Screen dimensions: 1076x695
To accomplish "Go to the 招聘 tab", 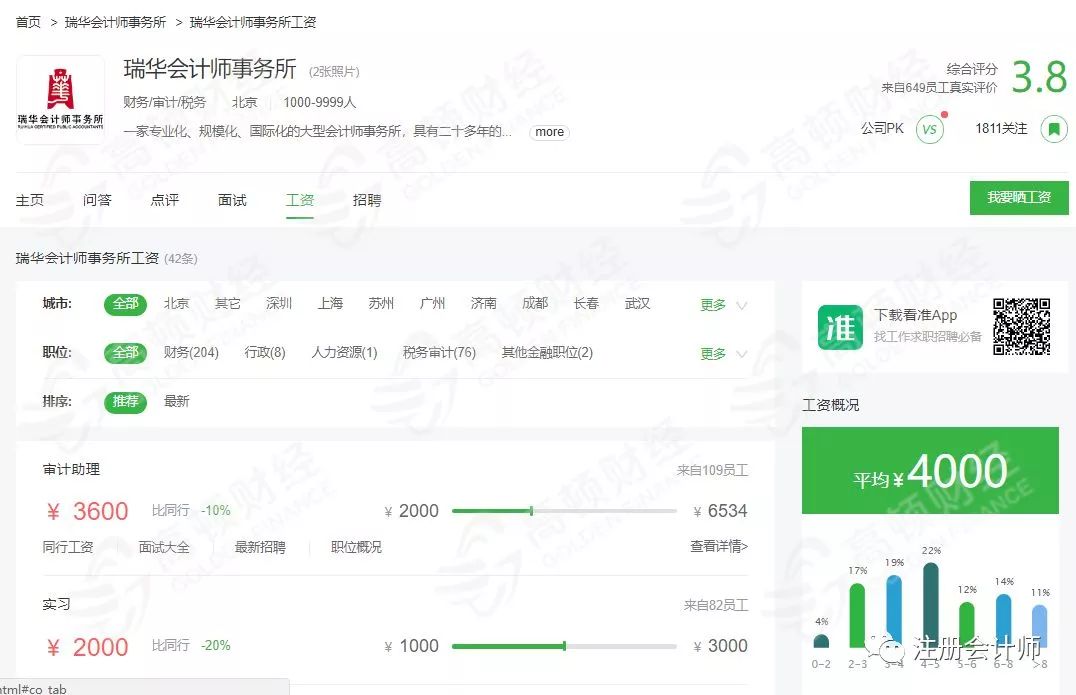I will (366, 200).
